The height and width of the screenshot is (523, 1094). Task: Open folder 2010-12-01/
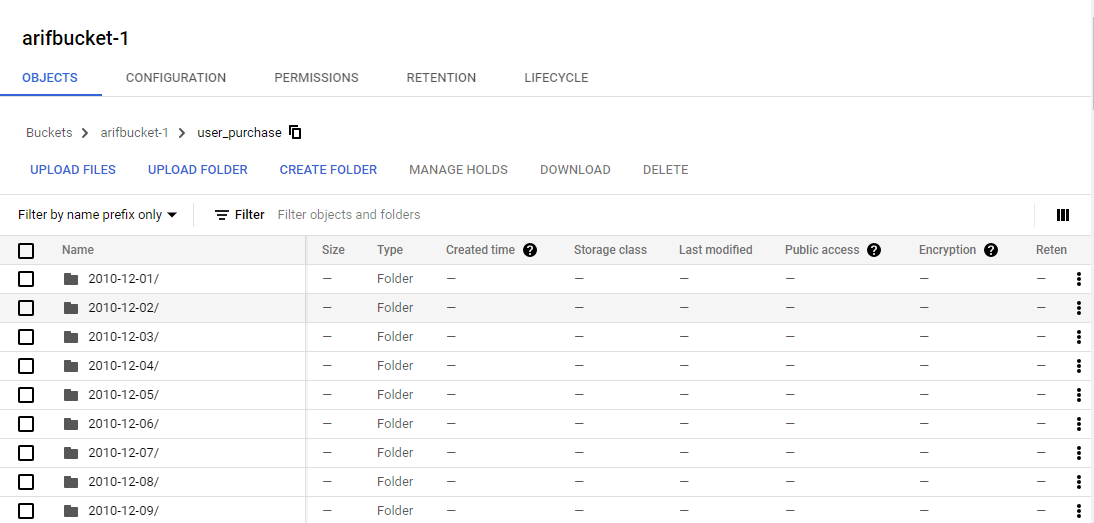[123, 279]
